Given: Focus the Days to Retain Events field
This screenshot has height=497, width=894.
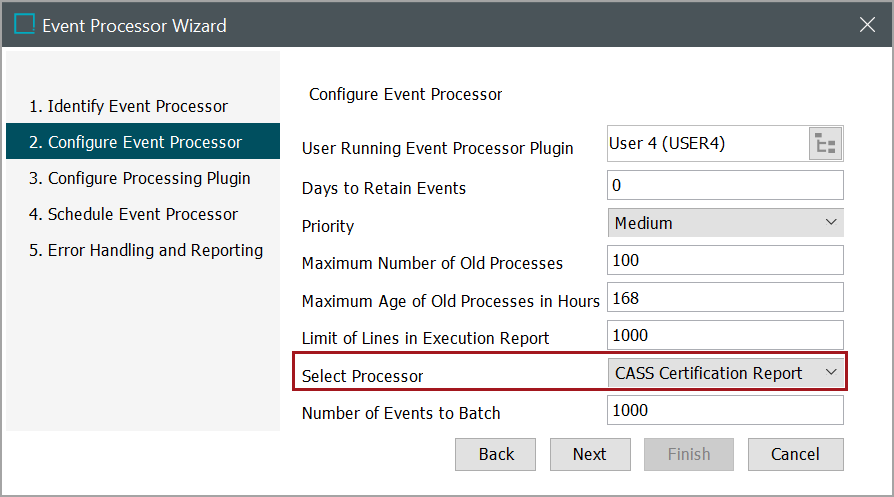Looking at the screenshot, I should (725, 185).
